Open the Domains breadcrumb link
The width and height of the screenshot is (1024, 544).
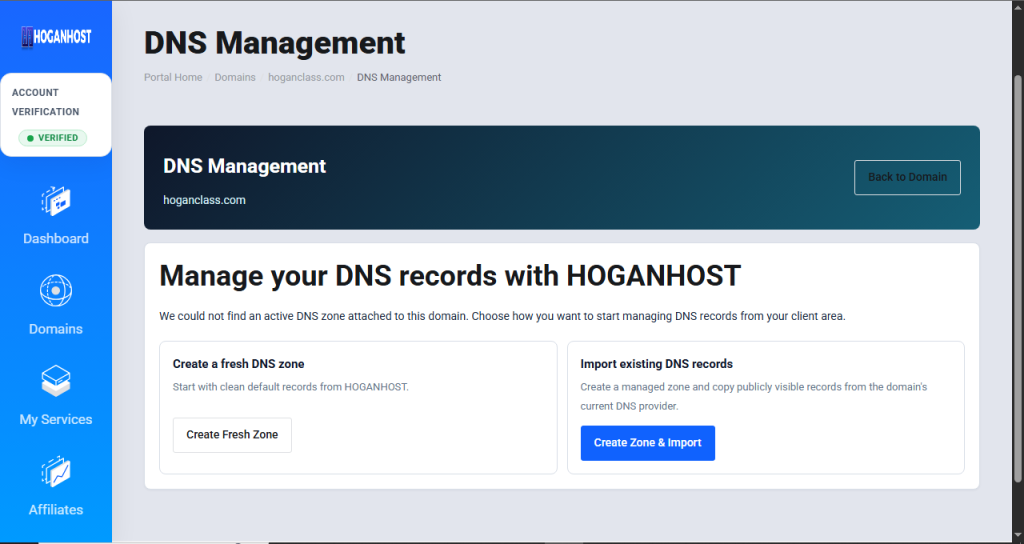tap(235, 77)
